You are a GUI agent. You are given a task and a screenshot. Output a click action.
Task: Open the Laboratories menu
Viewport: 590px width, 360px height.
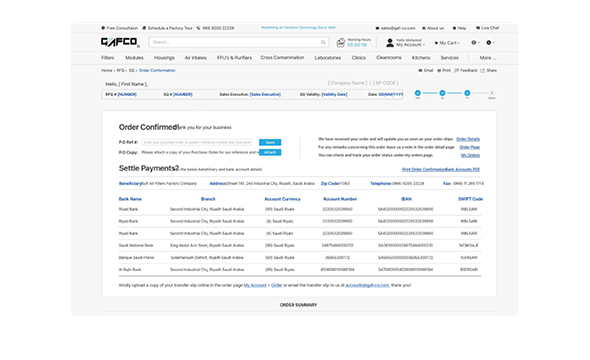coord(328,58)
